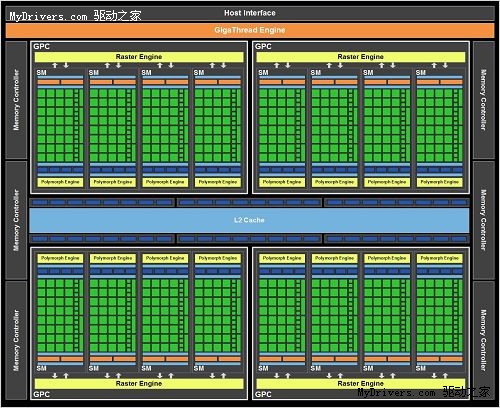Select Raster Engine in the top-right GPC
Viewport: 500px width, 408px height.
pos(361,57)
